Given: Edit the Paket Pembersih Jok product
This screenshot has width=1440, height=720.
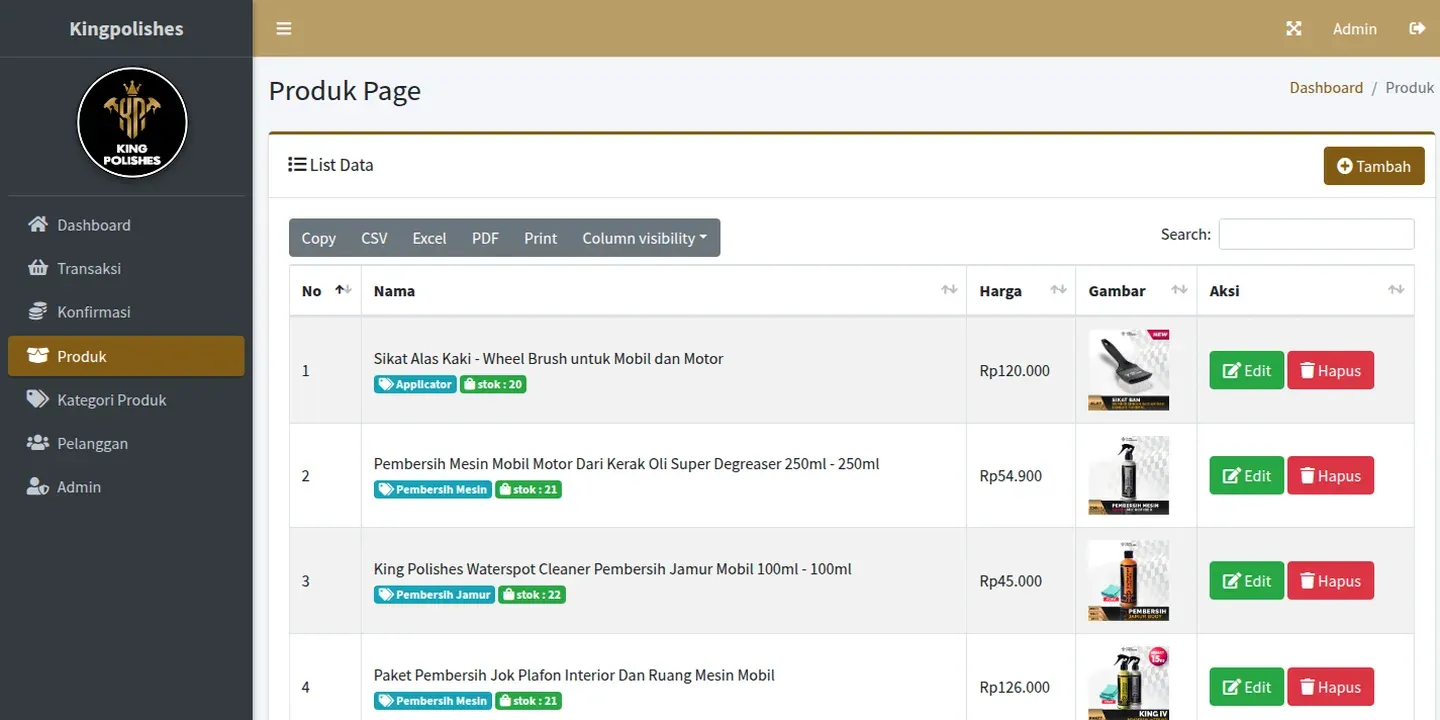Looking at the screenshot, I should coord(1246,687).
